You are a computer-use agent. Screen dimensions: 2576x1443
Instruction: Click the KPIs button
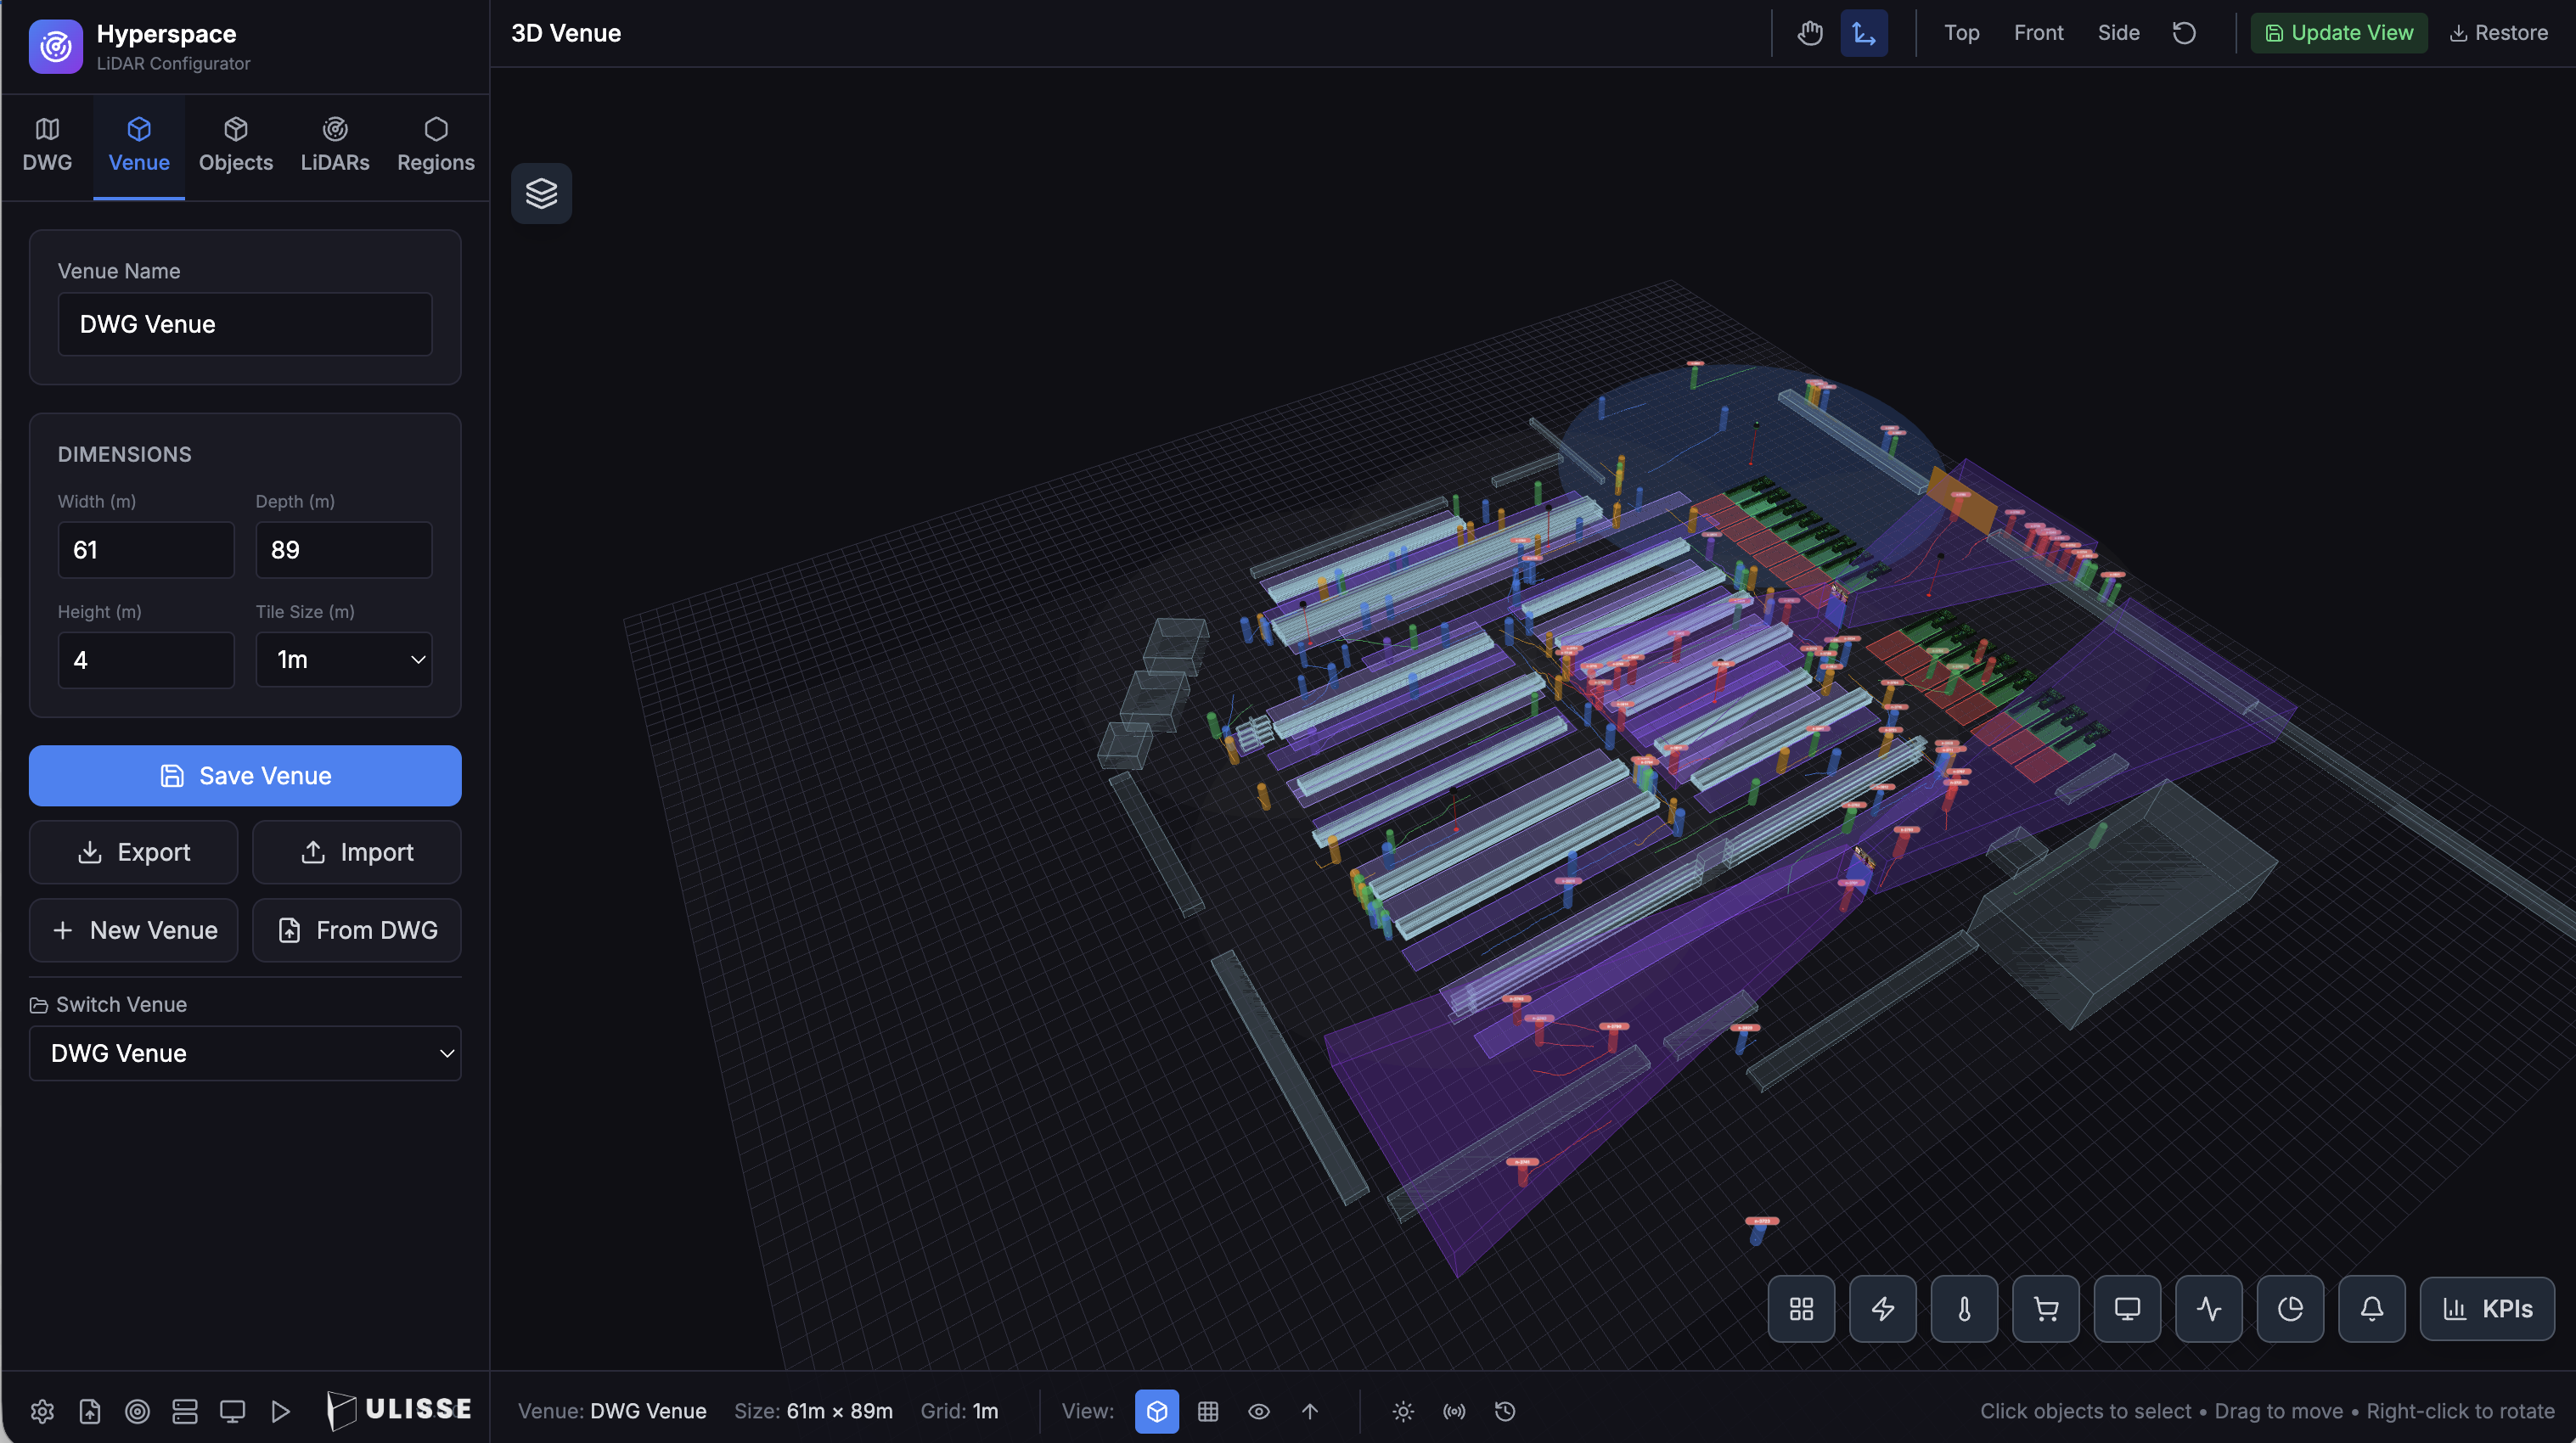(2488, 1308)
